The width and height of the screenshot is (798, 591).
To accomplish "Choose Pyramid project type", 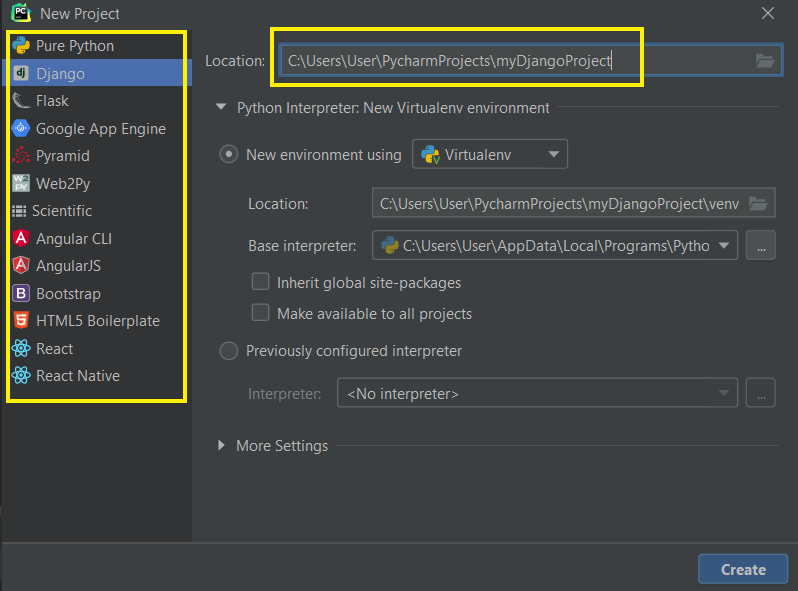I will tap(97, 156).
